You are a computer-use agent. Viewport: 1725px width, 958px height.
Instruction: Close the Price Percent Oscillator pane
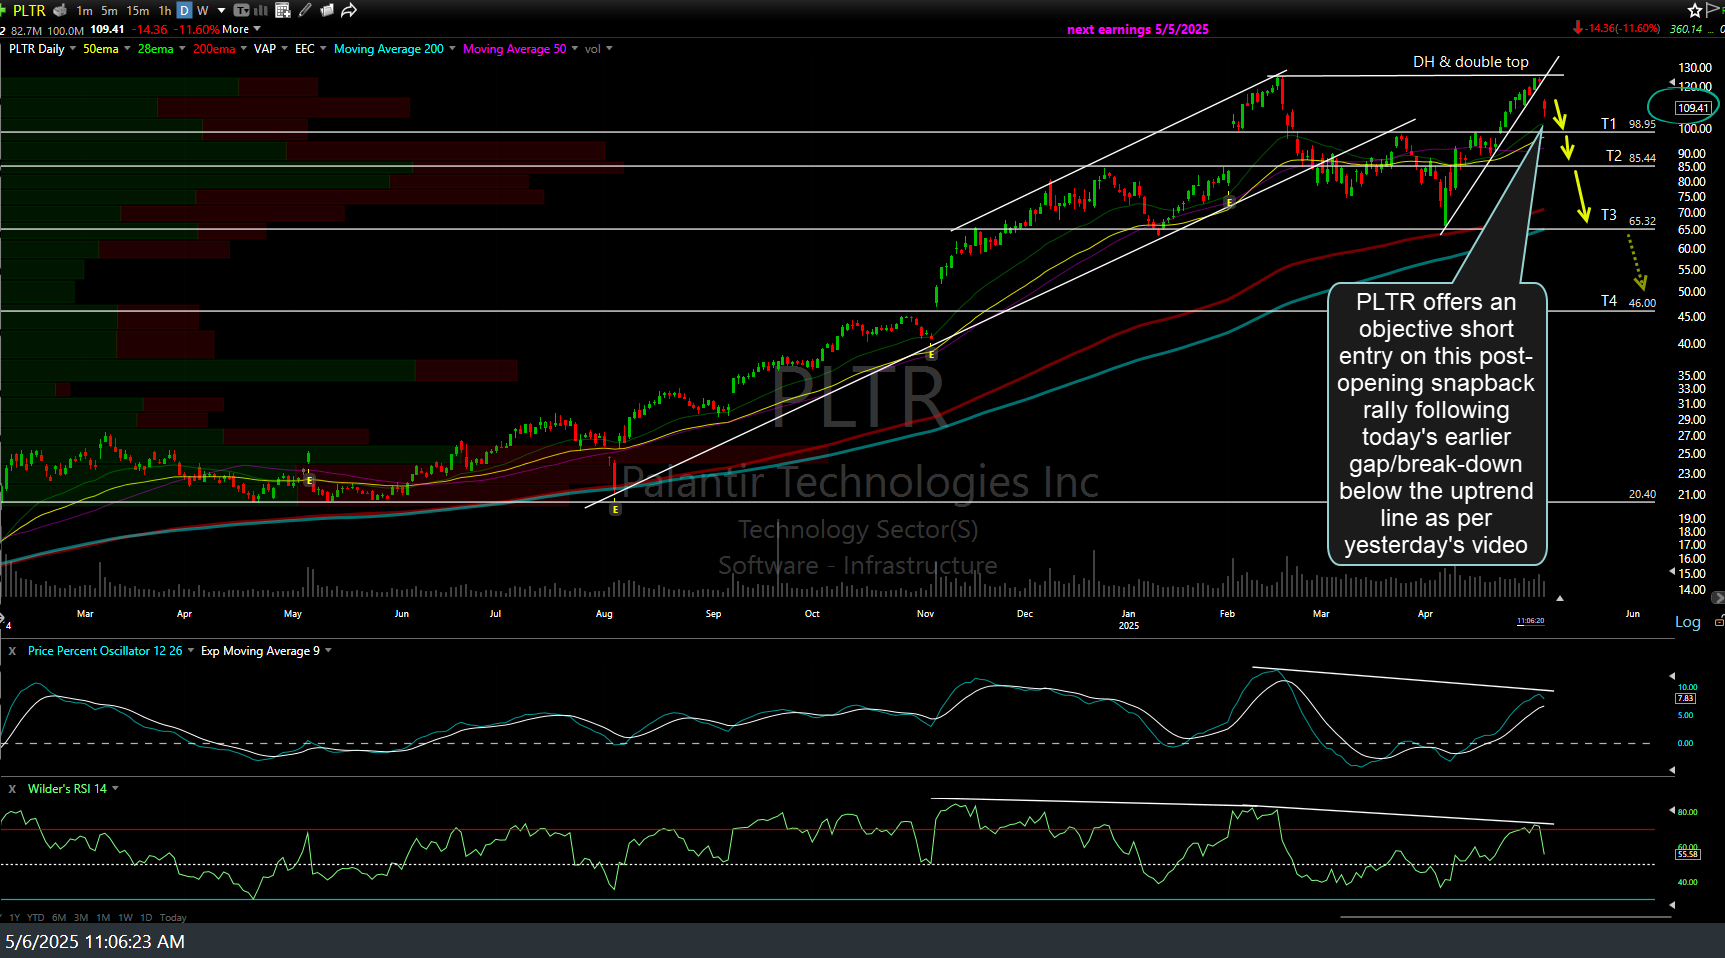tap(12, 651)
